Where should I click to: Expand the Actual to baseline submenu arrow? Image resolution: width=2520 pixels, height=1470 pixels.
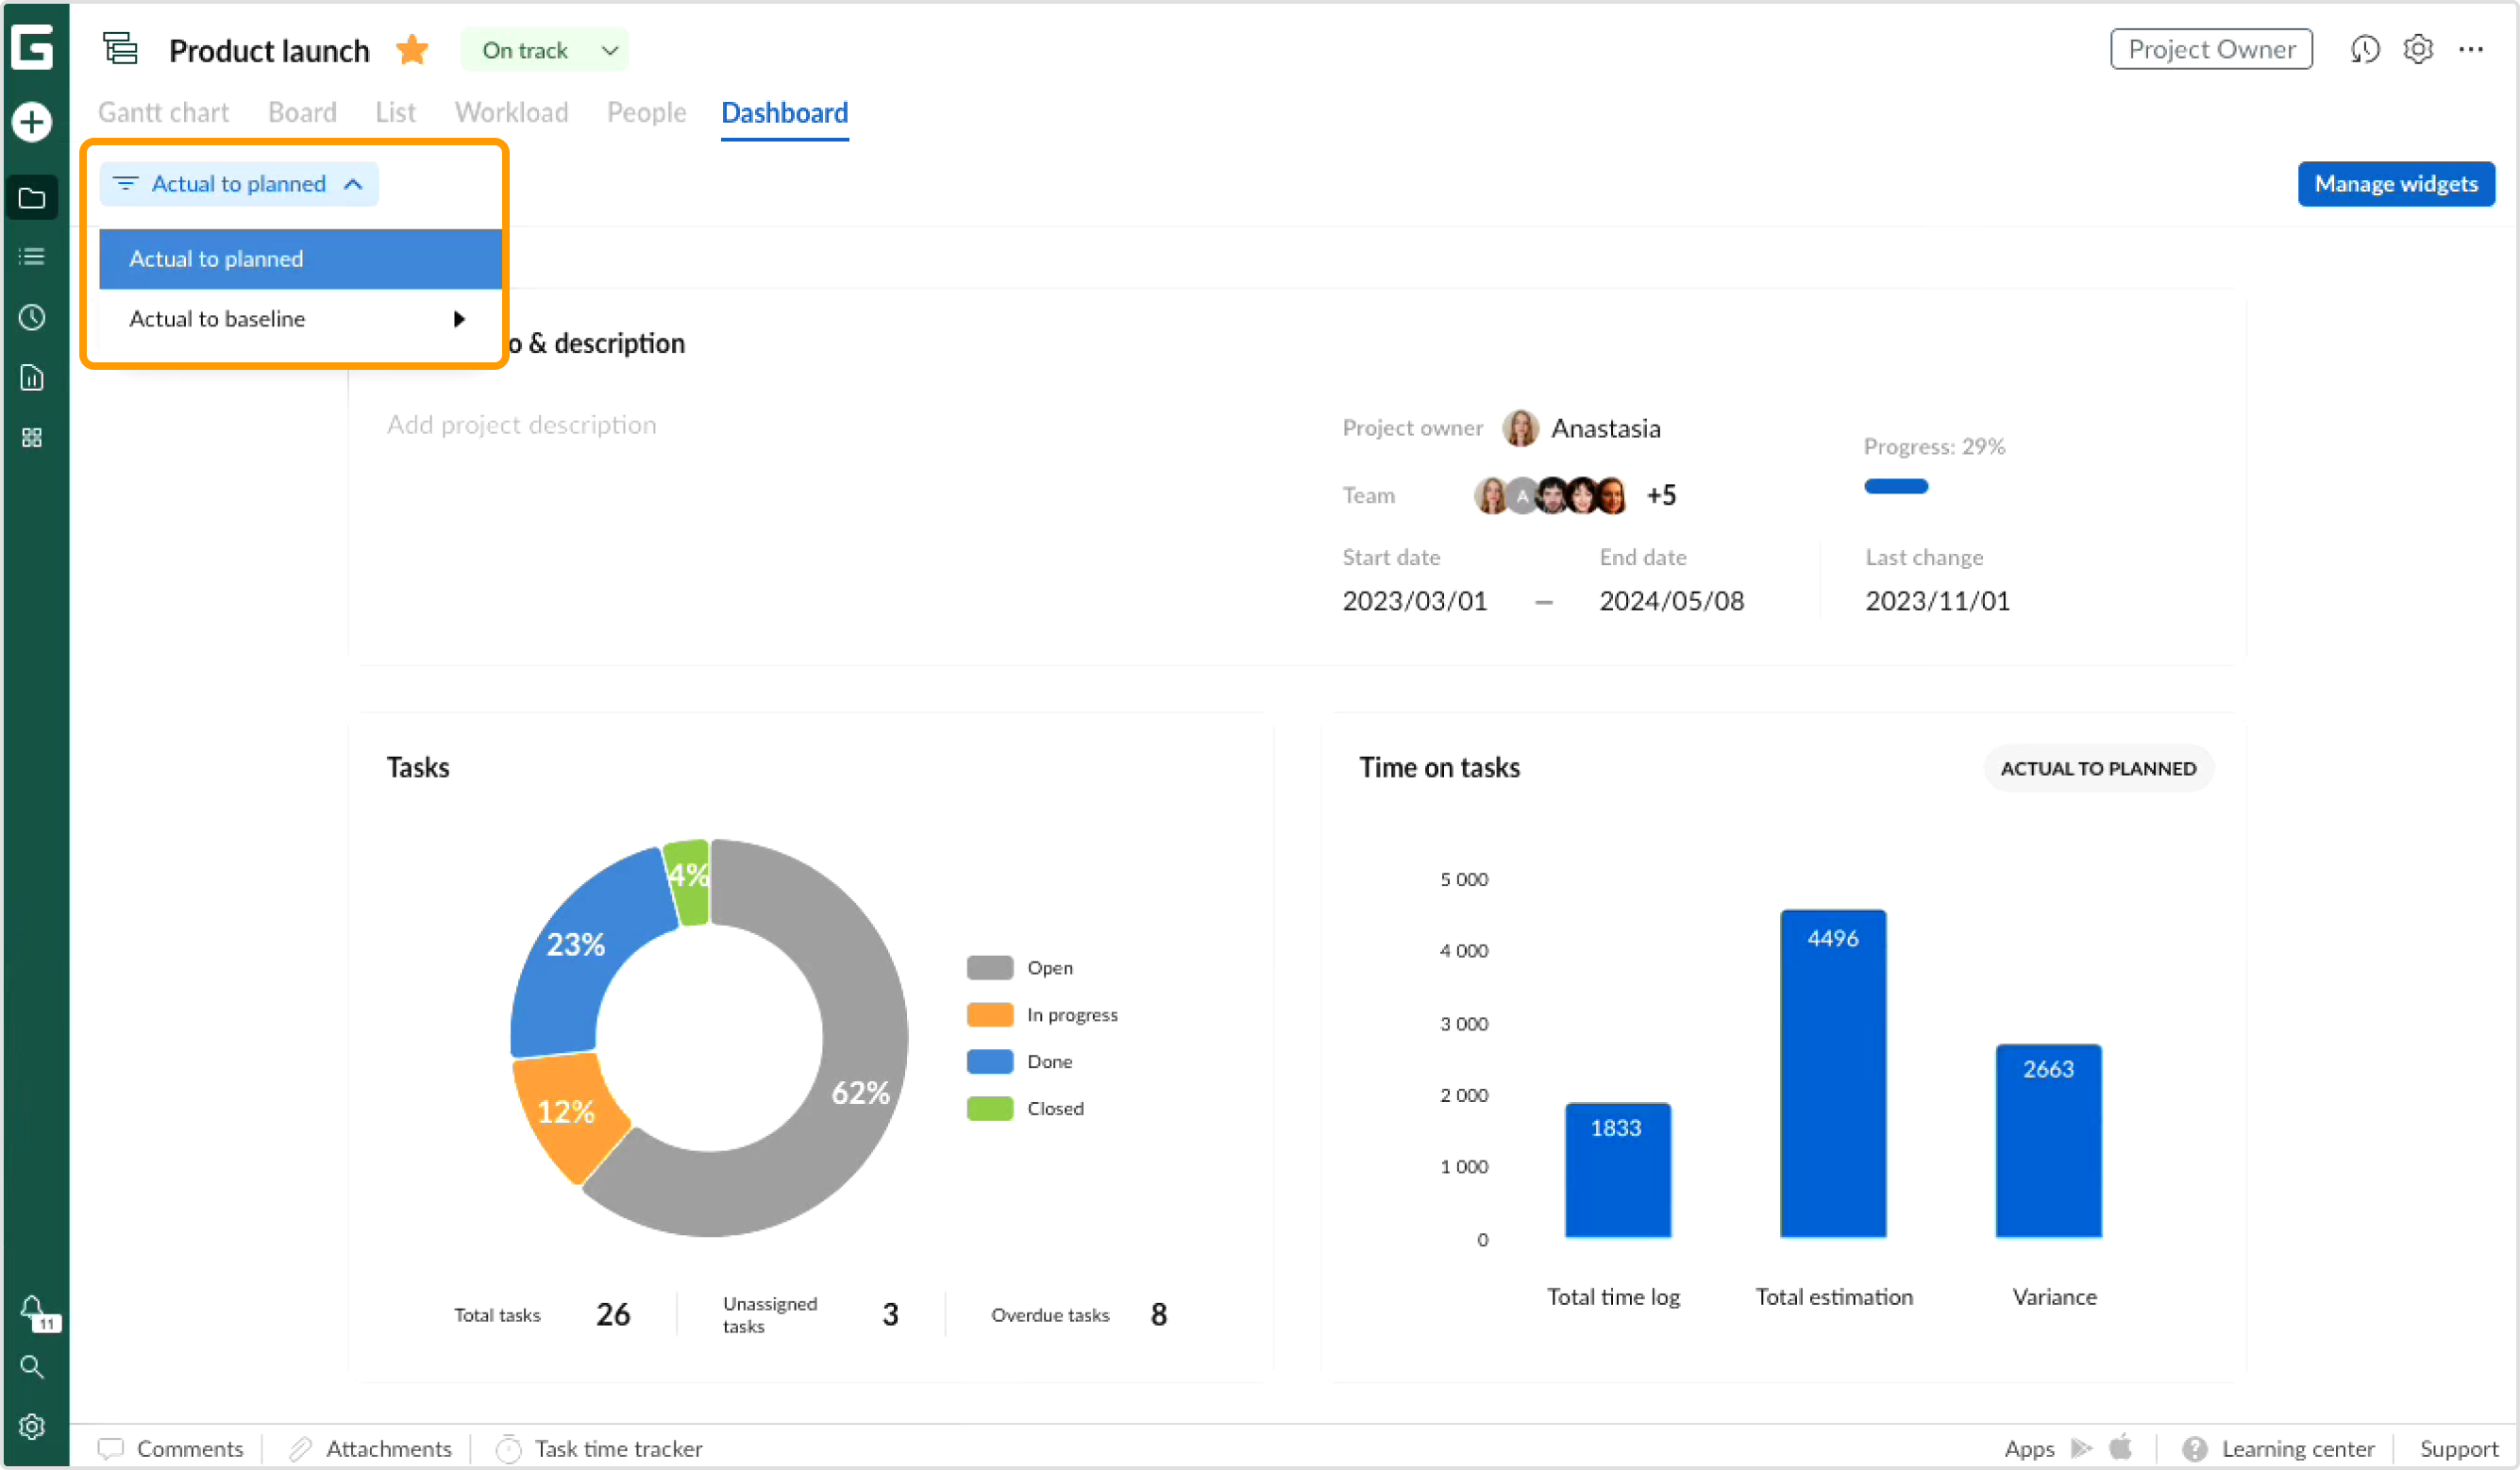click(x=459, y=318)
